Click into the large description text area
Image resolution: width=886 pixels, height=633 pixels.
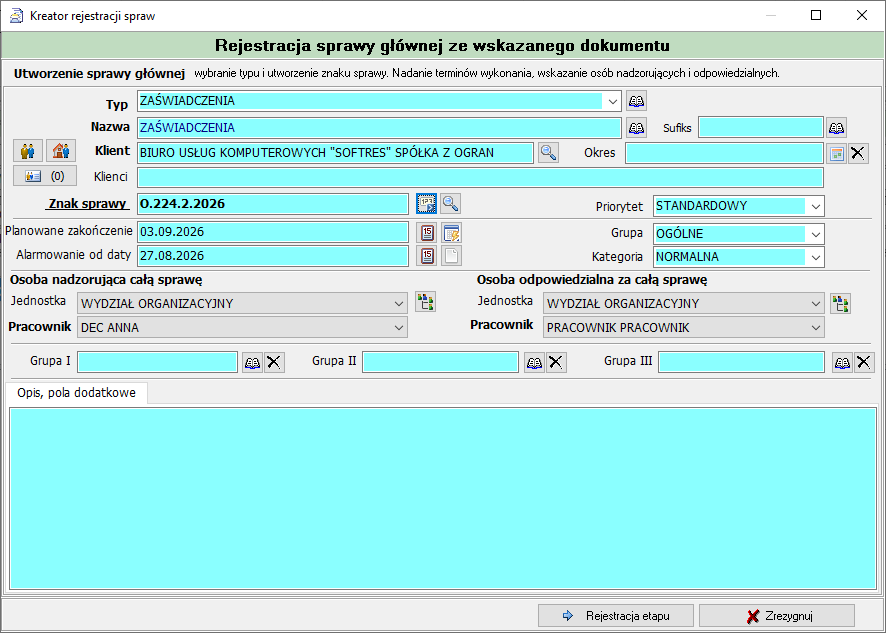443,498
